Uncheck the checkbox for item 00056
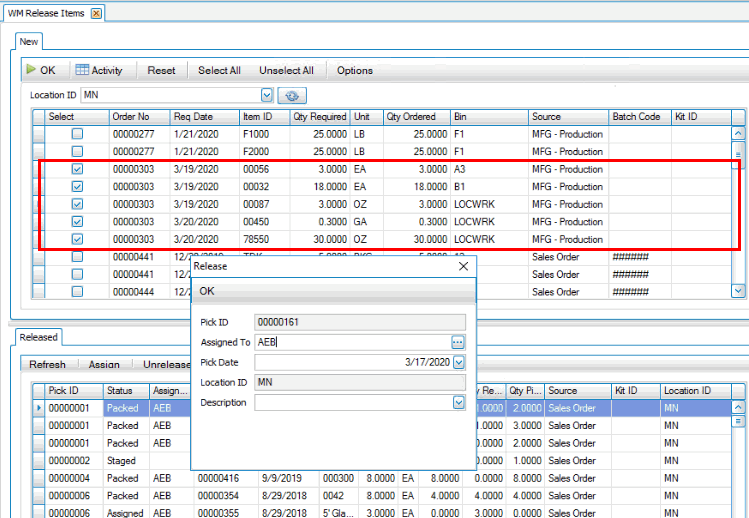Image resolution: width=749 pixels, height=518 pixels. 77,169
